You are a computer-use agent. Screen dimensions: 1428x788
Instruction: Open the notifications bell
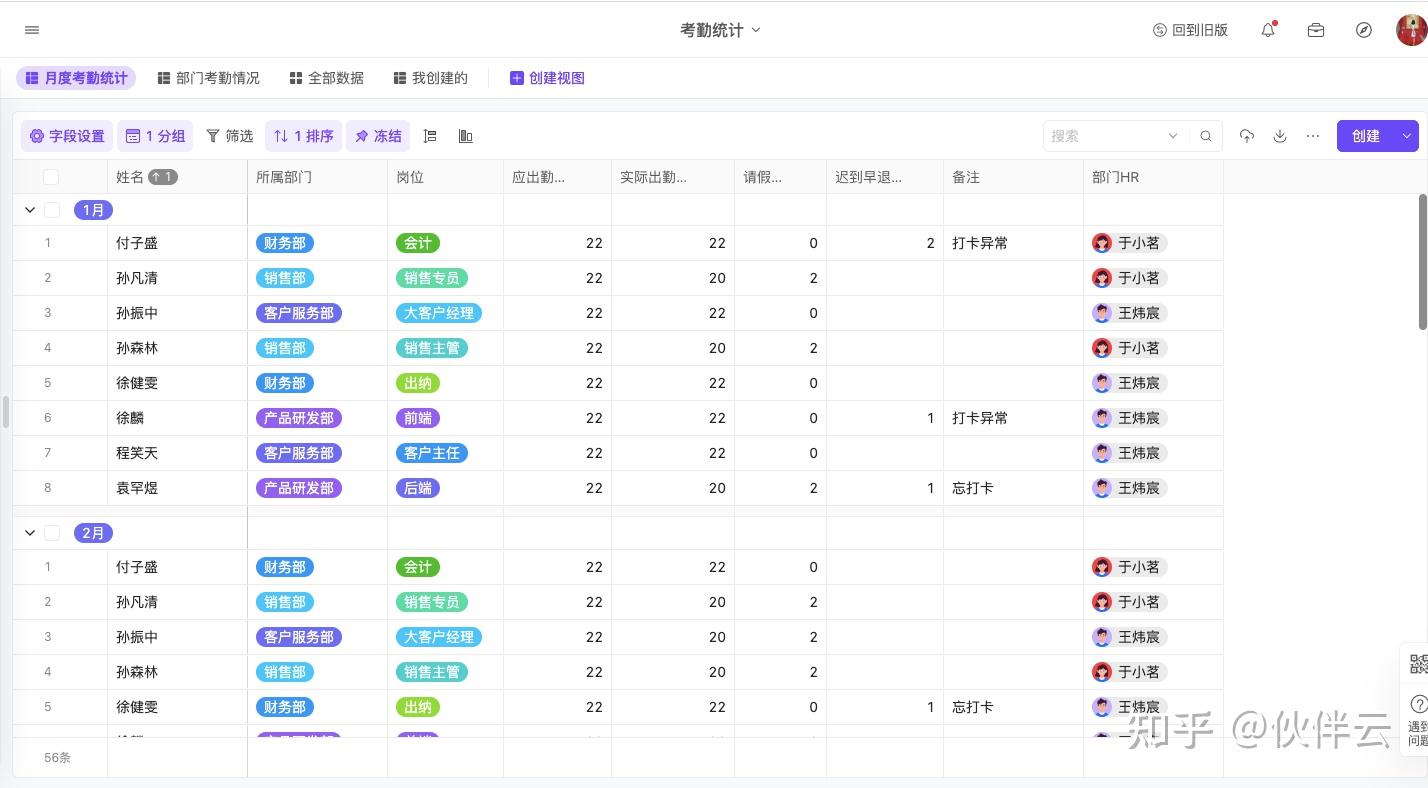[x=1268, y=30]
